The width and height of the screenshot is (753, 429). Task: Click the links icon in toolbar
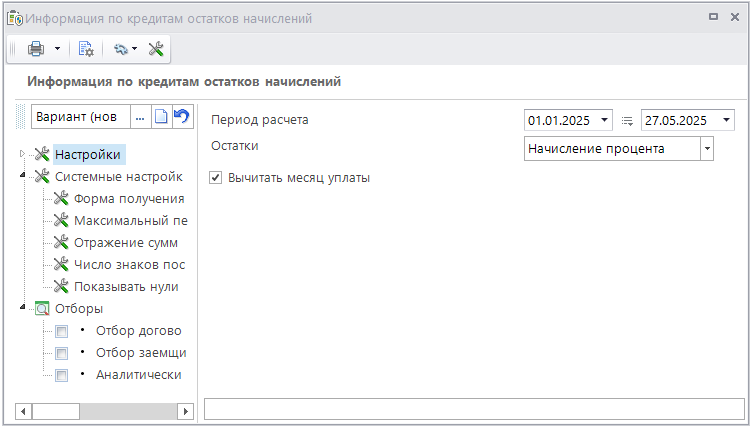(x=121, y=48)
